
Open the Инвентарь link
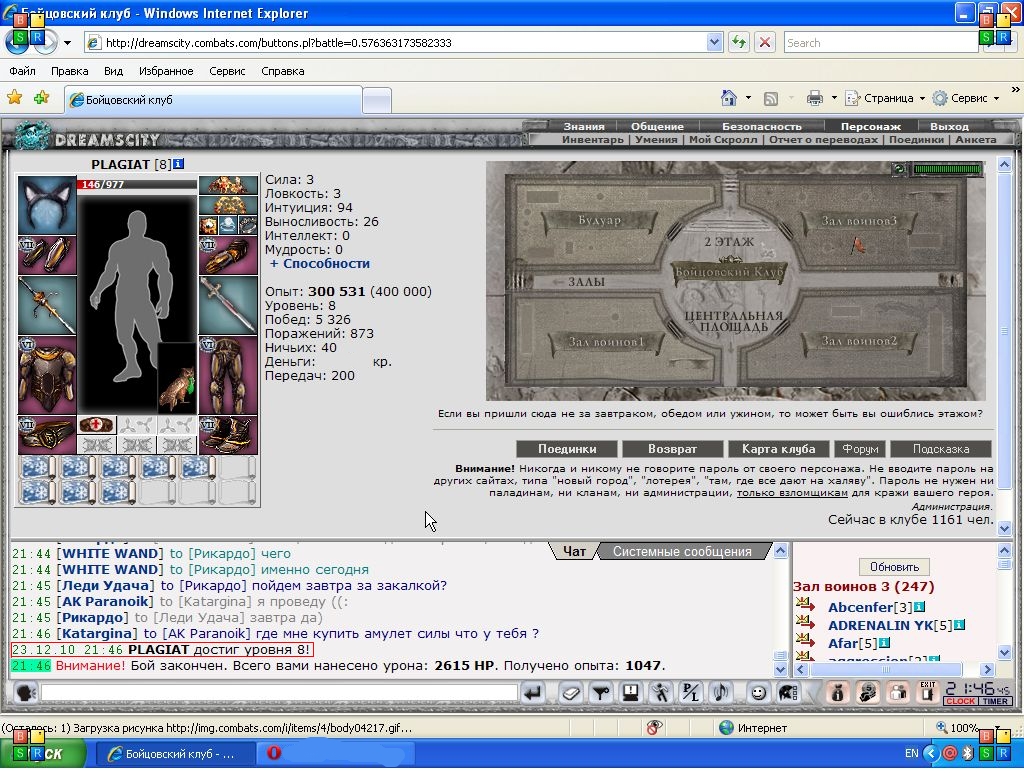point(592,139)
